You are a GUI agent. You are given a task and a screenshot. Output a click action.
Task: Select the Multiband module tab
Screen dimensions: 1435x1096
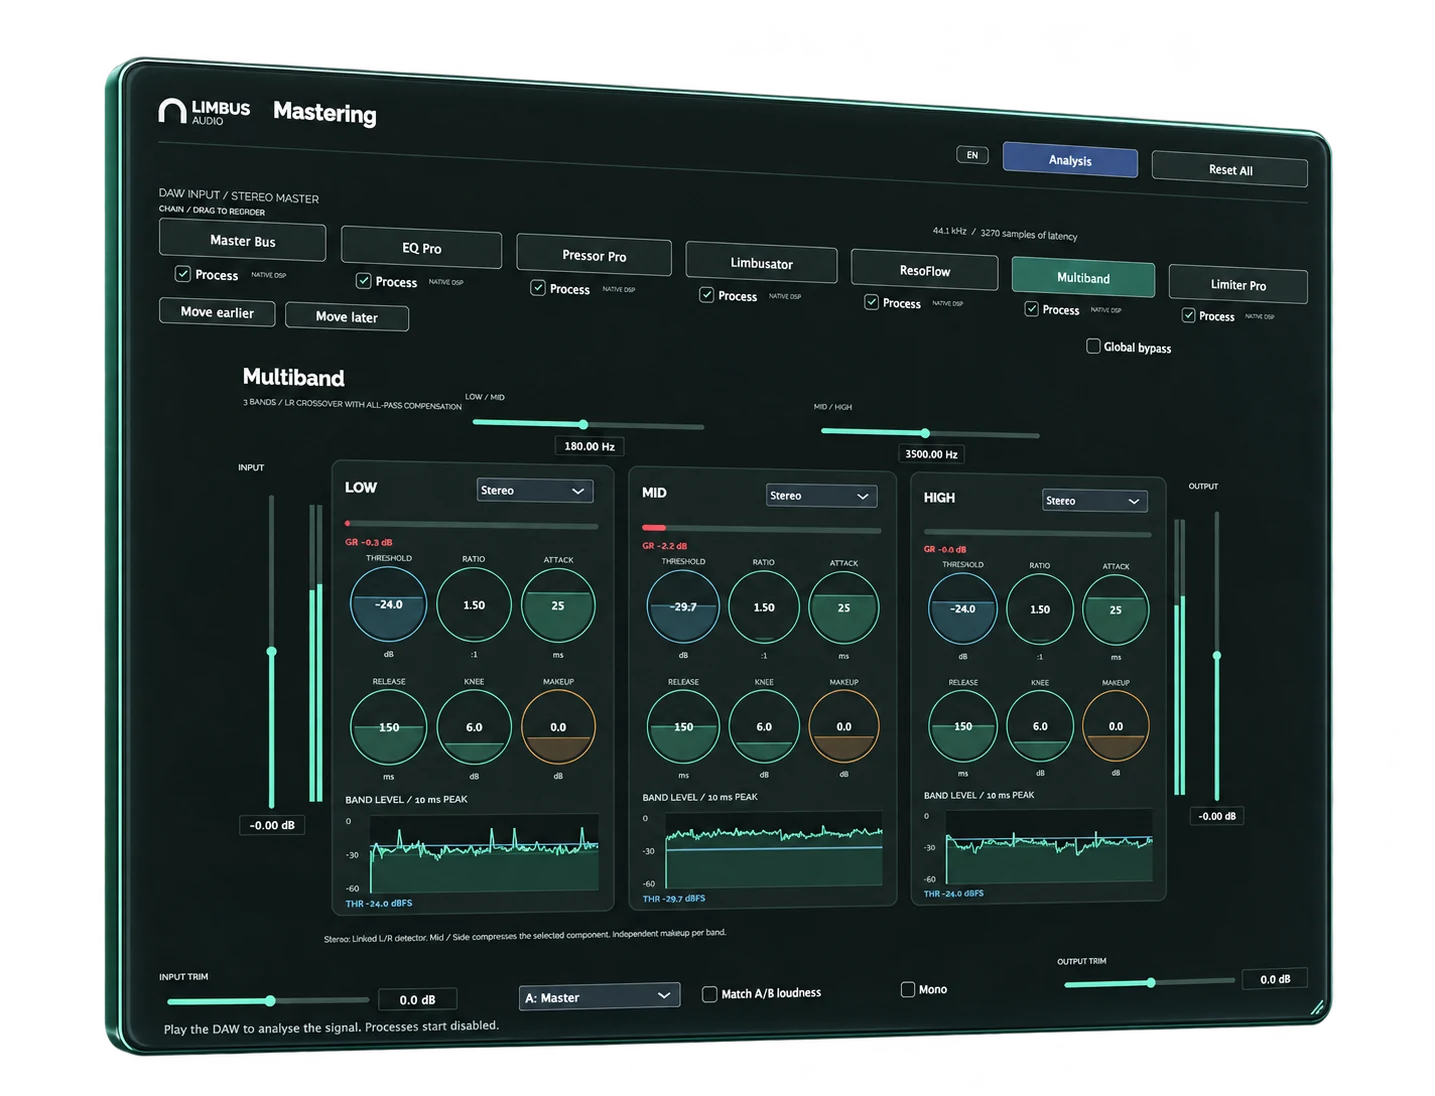1083,278
